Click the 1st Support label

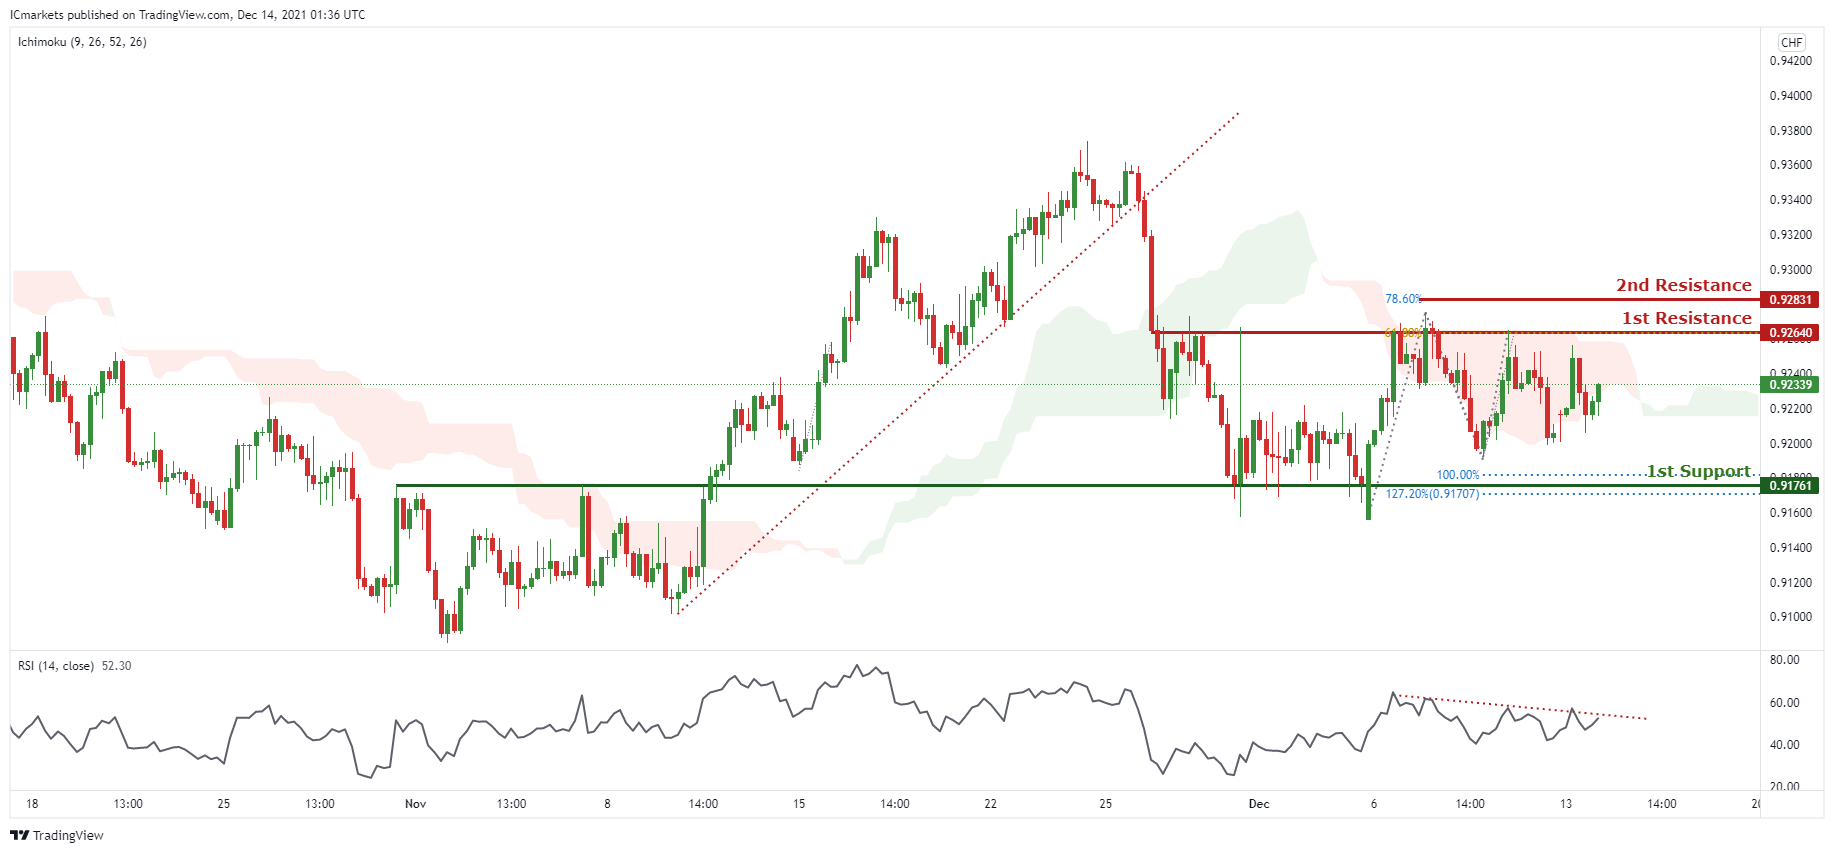click(x=1699, y=471)
